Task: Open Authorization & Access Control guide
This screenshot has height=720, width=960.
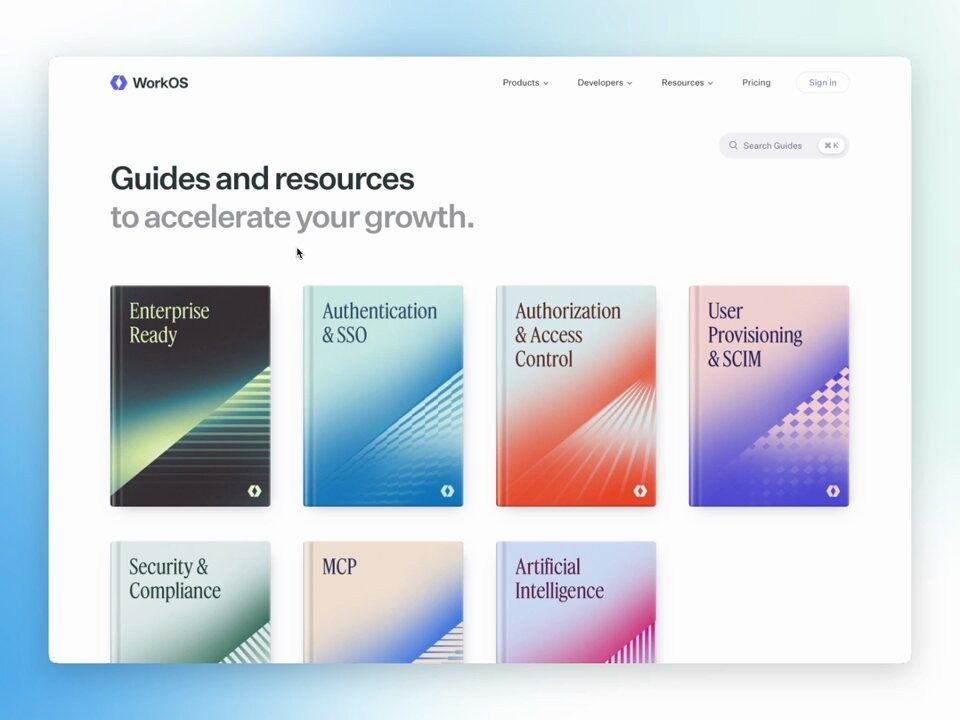Action: click(x=576, y=396)
